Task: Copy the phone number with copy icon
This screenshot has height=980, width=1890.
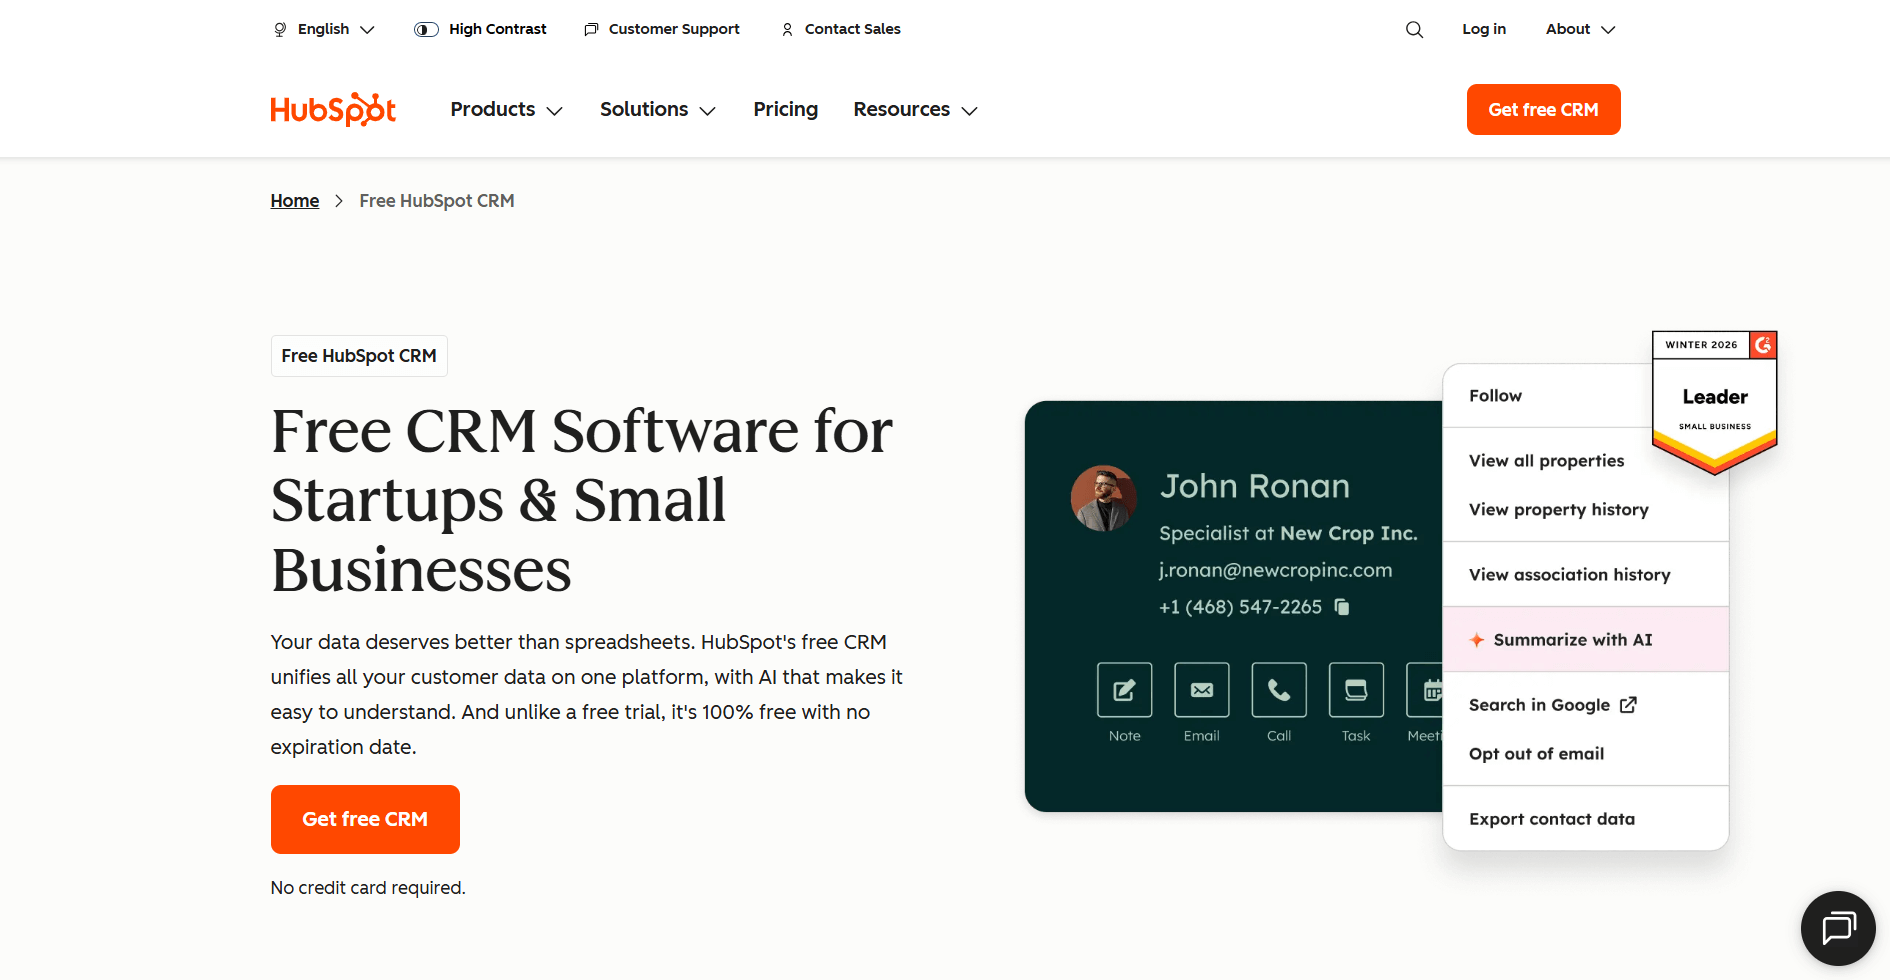Action: [1342, 607]
